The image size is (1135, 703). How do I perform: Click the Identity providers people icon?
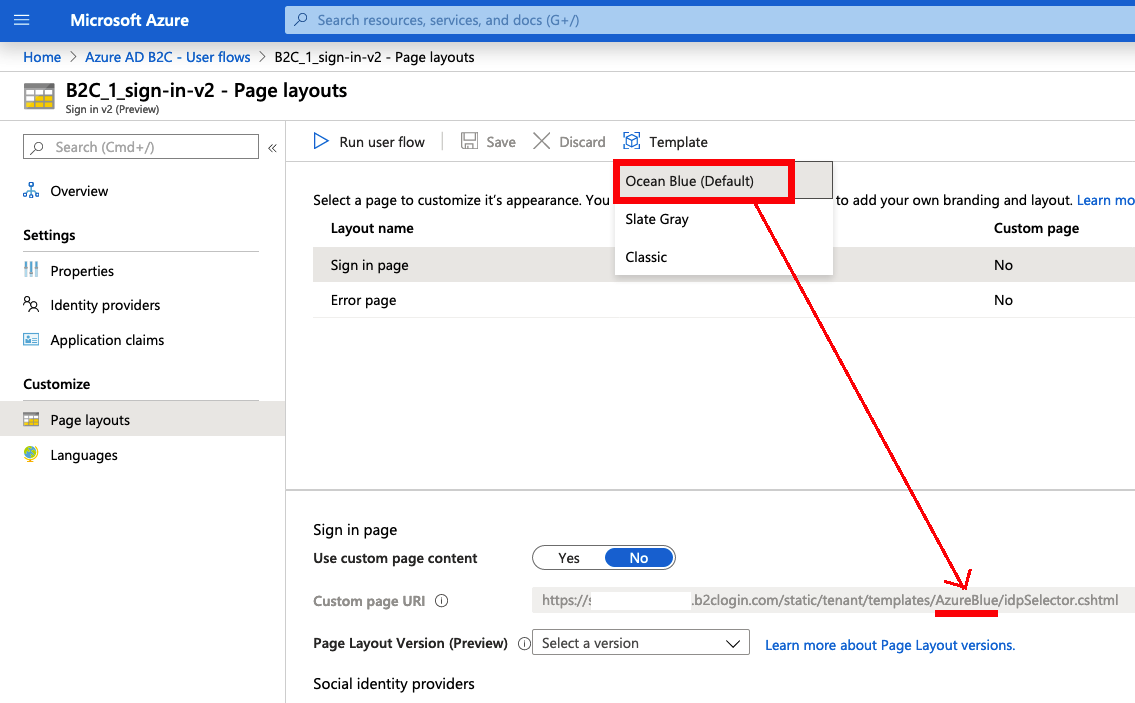click(31, 304)
